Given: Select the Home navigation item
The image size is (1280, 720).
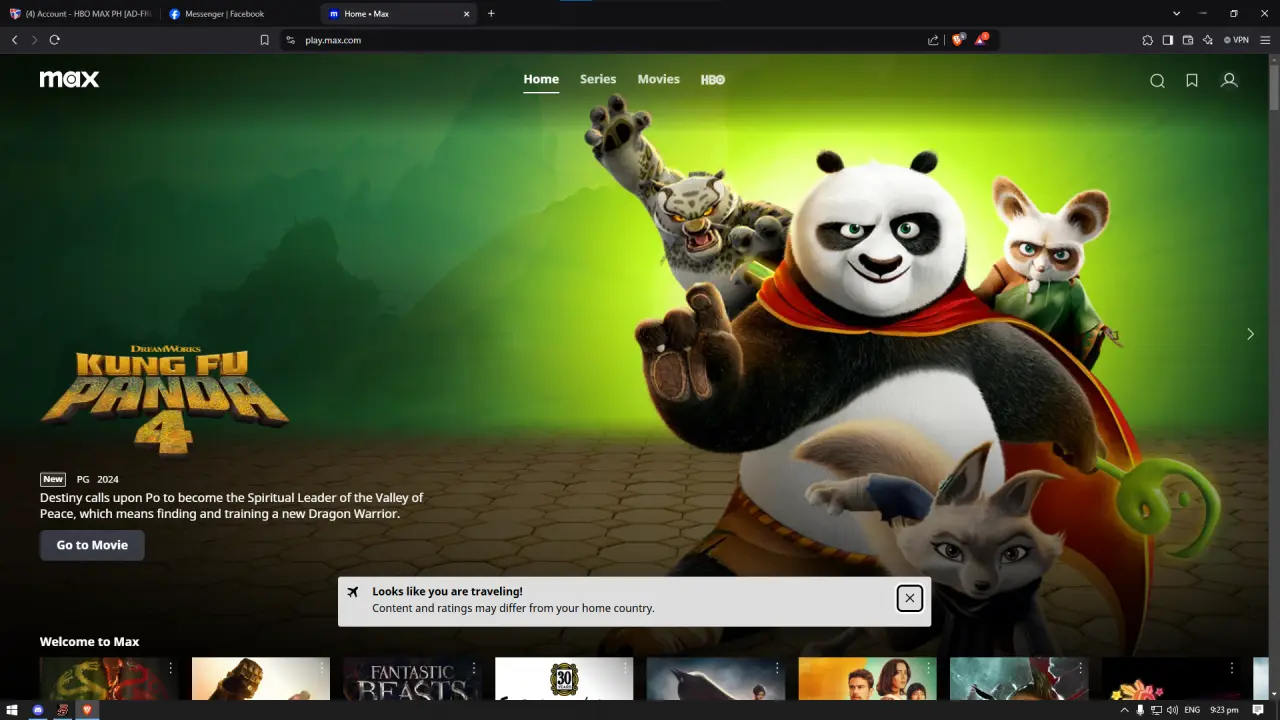Looking at the screenshot, I should coord(541,80).
